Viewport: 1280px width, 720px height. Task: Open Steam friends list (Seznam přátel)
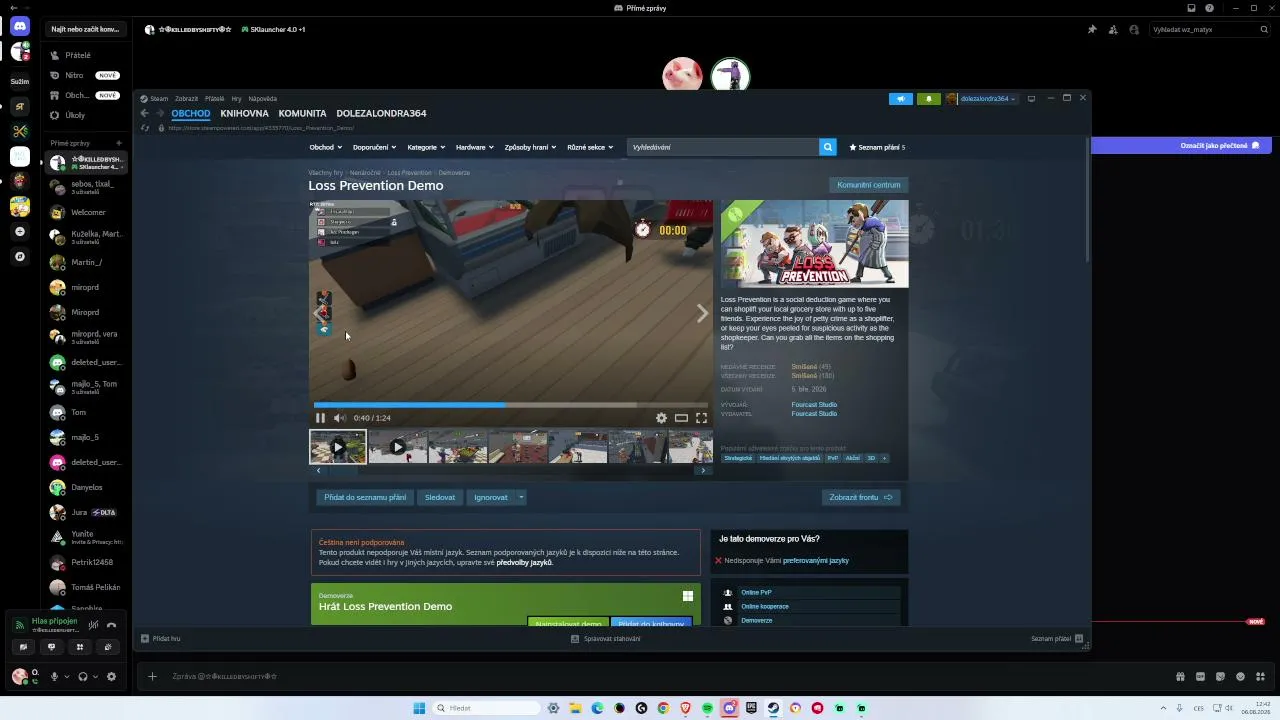coord(1058,639)
